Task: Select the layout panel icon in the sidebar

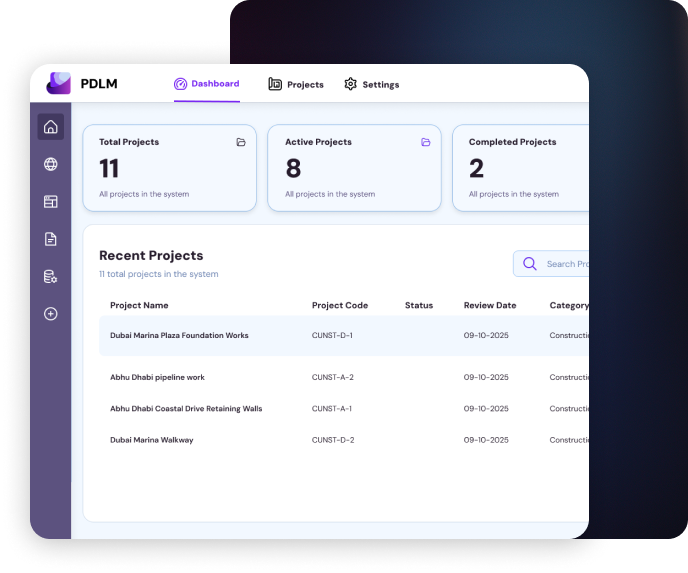Action: click(x=51, y=202)
